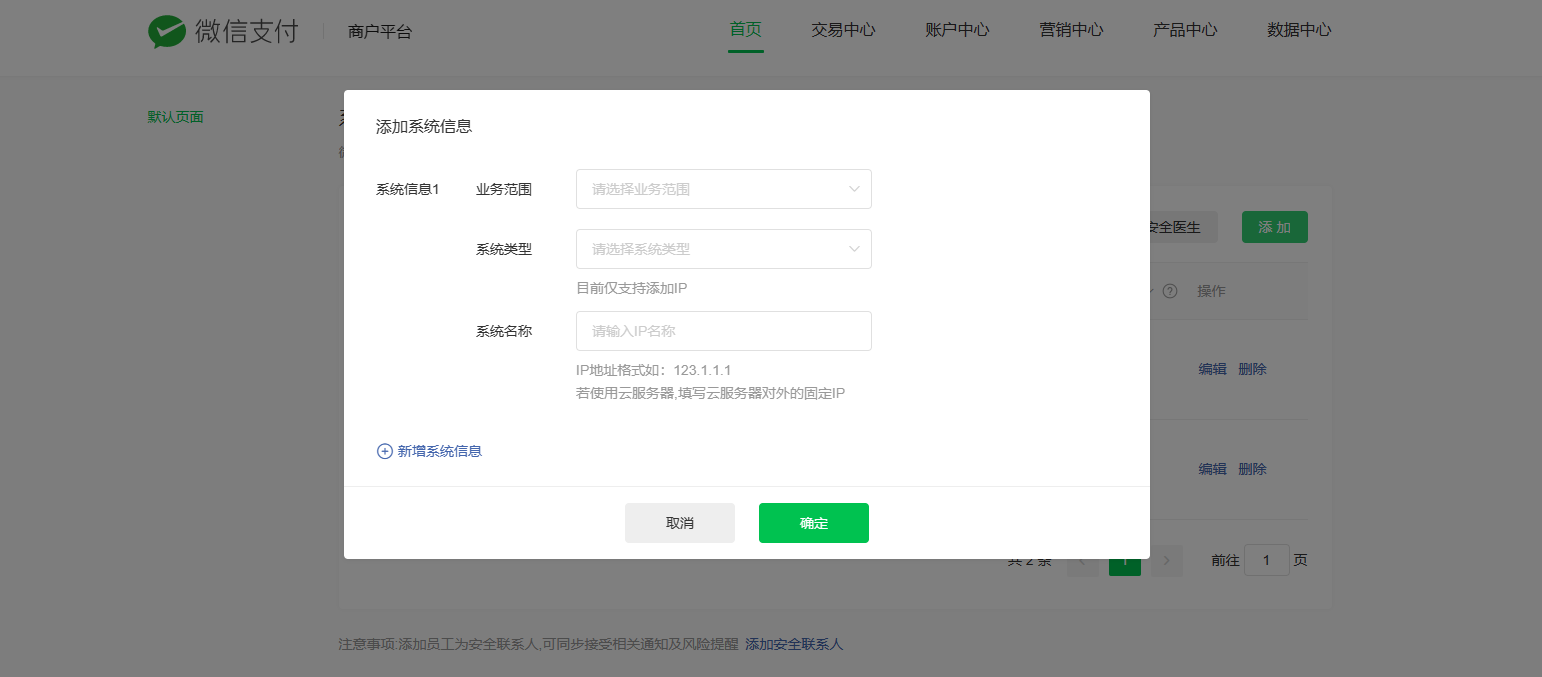Click 编辑 in the first table row

(1212, 369)
